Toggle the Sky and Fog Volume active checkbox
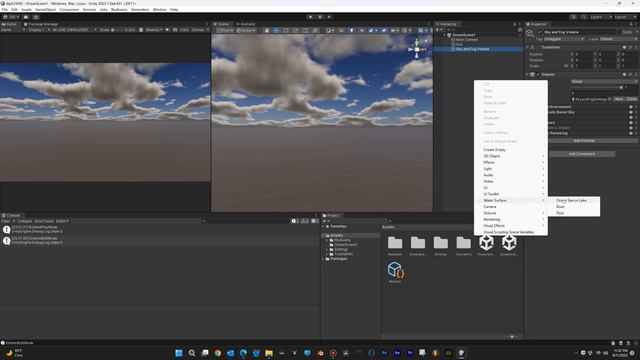The width and height of the screenshot is (640, 360). (x=540, y=32)
